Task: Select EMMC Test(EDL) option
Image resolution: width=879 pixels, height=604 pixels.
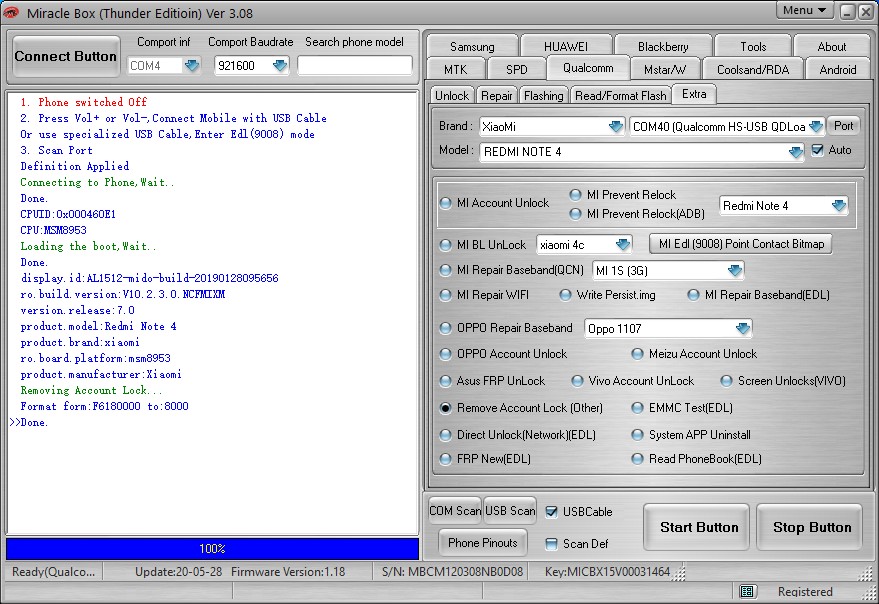Action: coord(637,408)
